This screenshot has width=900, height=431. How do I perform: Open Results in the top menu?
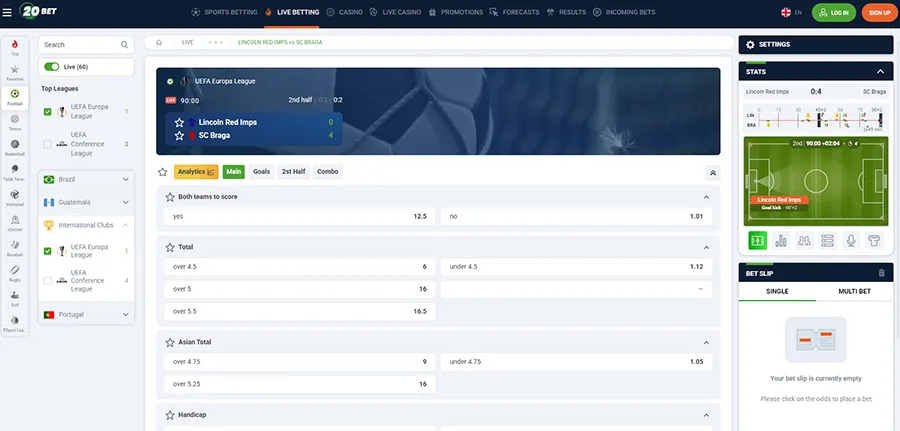pos(567,12)
